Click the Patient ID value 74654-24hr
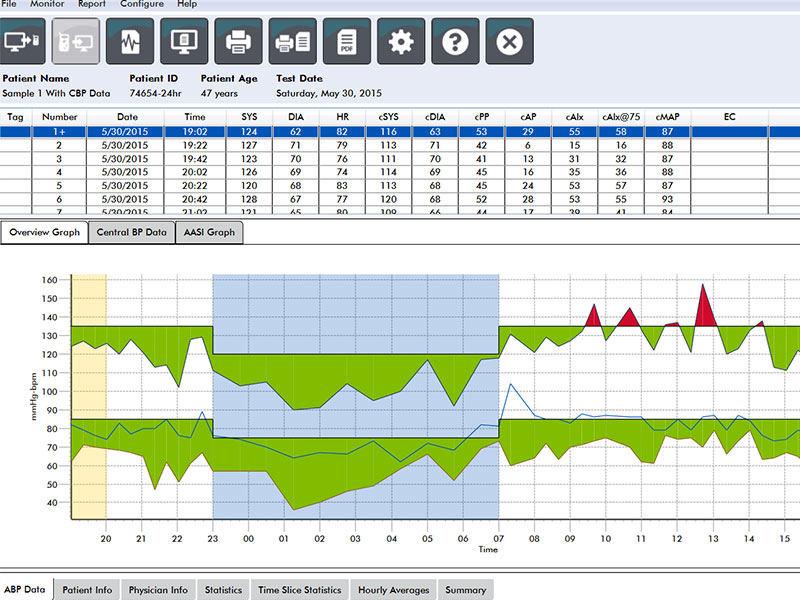 coord(155,93)
